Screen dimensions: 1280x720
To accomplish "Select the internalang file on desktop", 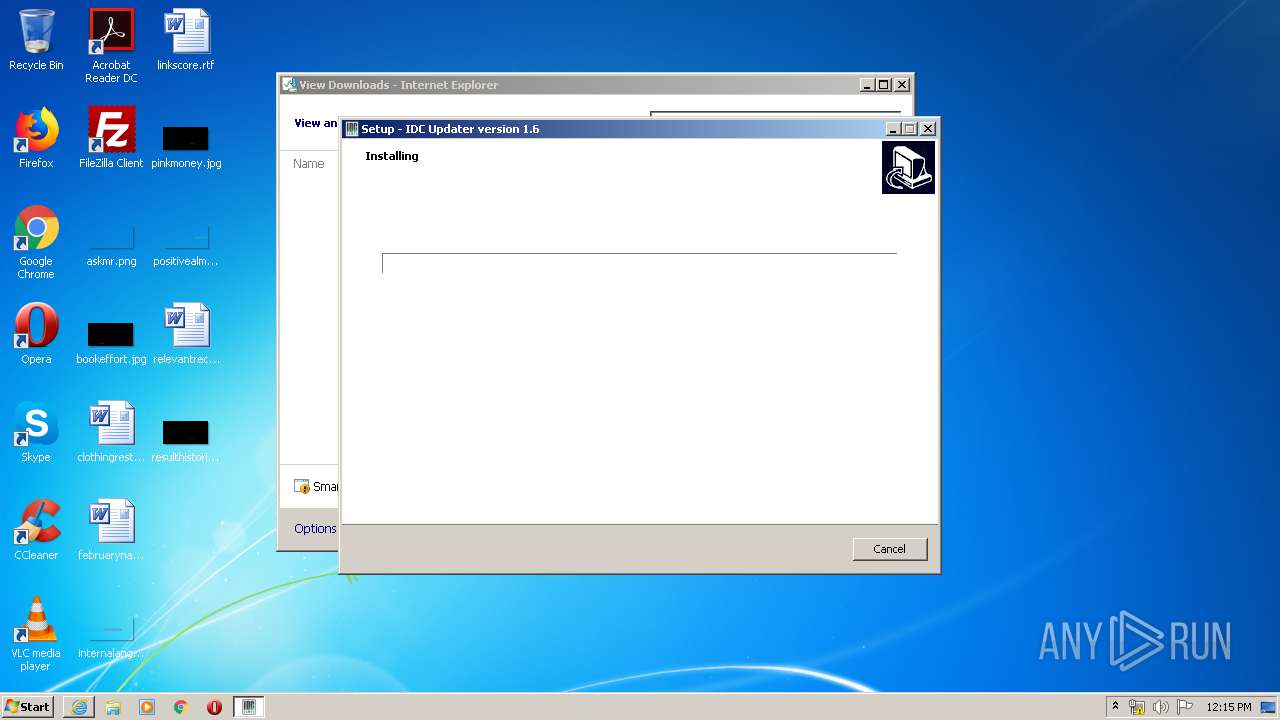I will pyautogui.click(x=111, y=640).
